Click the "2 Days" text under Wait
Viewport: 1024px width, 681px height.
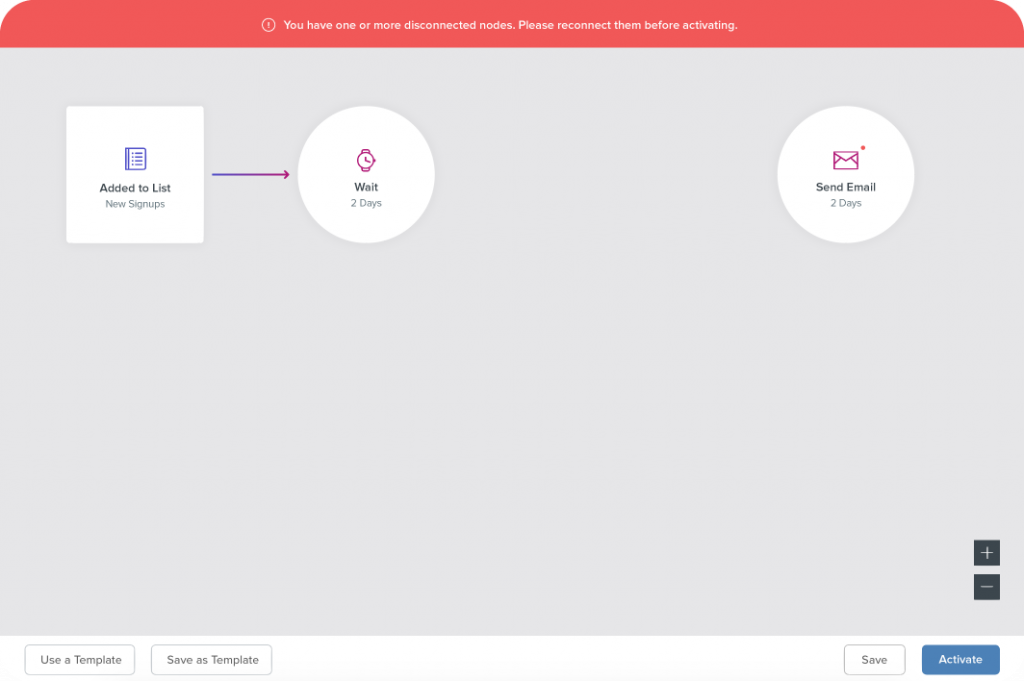pyautogui.click(x=366, y=203)
